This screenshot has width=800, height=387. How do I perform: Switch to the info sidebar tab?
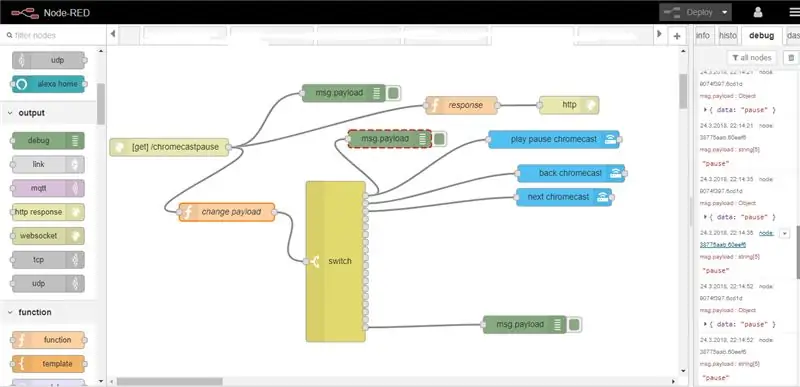(703, 36)
